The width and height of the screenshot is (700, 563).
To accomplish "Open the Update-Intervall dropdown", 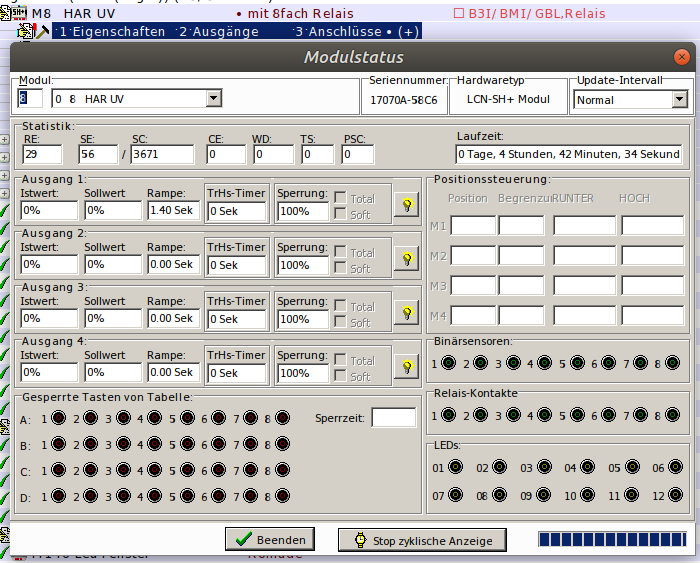I will click(x=679, y=100).
